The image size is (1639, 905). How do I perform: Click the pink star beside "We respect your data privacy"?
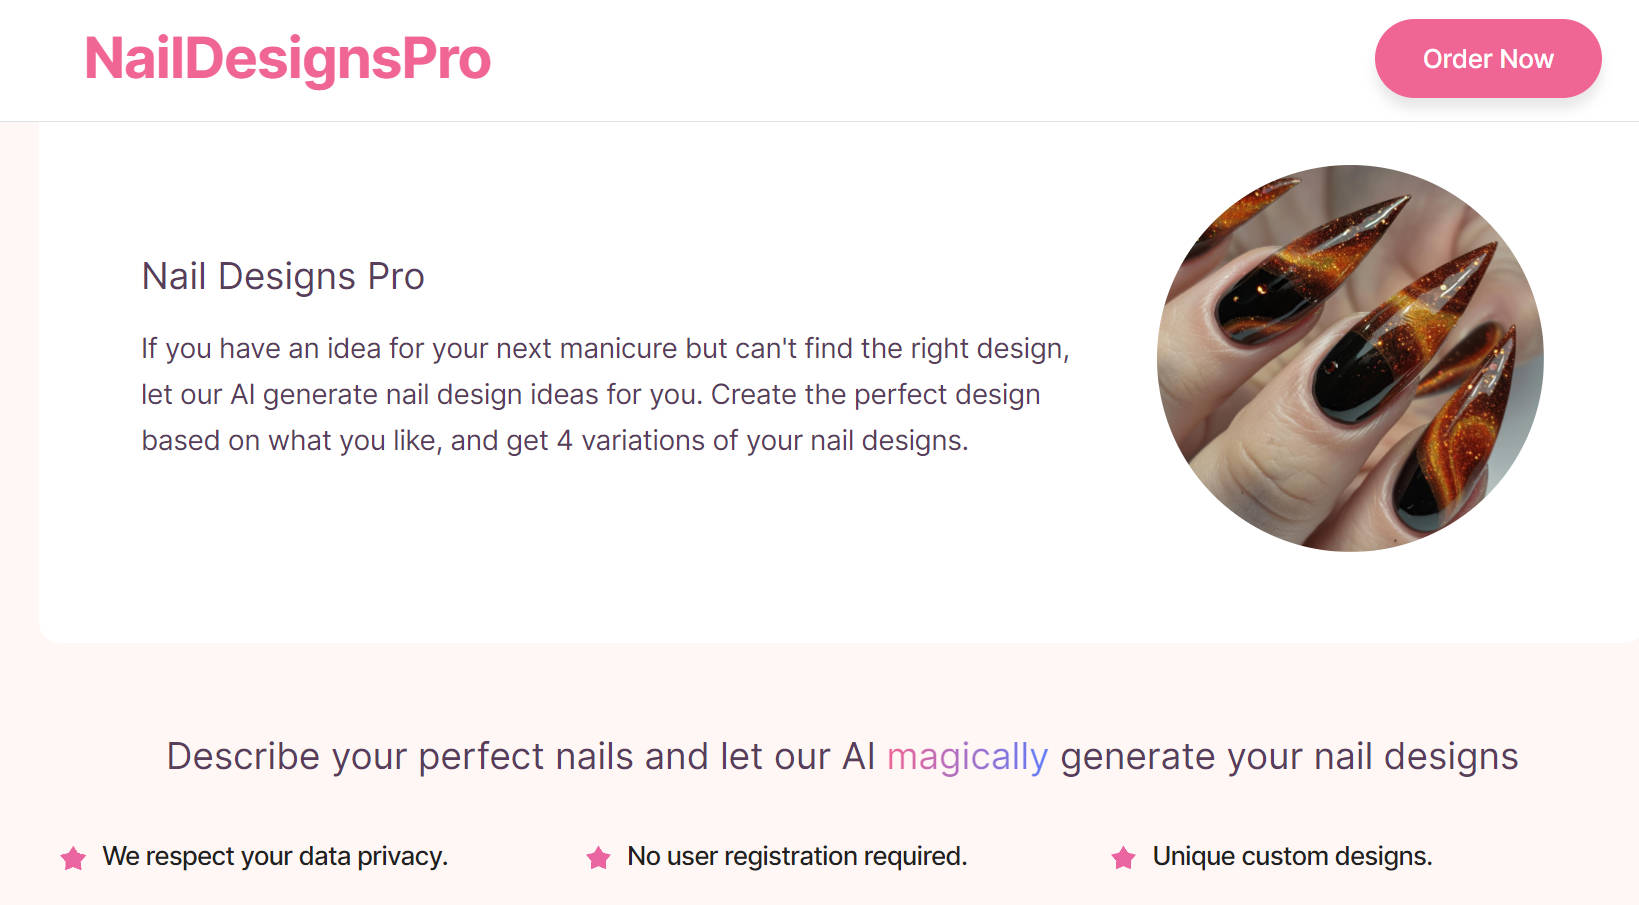73,857
